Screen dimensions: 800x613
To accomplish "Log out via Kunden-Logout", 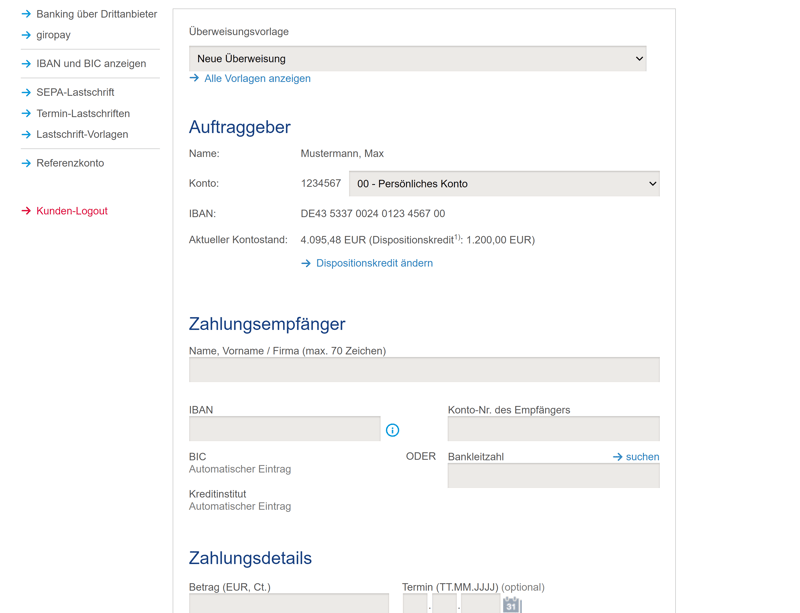I will tap(71, 211).
